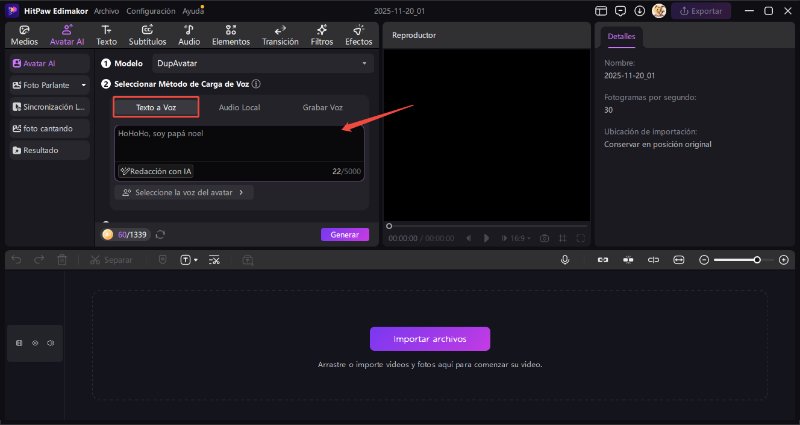Open the layout switch icon in title bar

[x=599, y=11]
